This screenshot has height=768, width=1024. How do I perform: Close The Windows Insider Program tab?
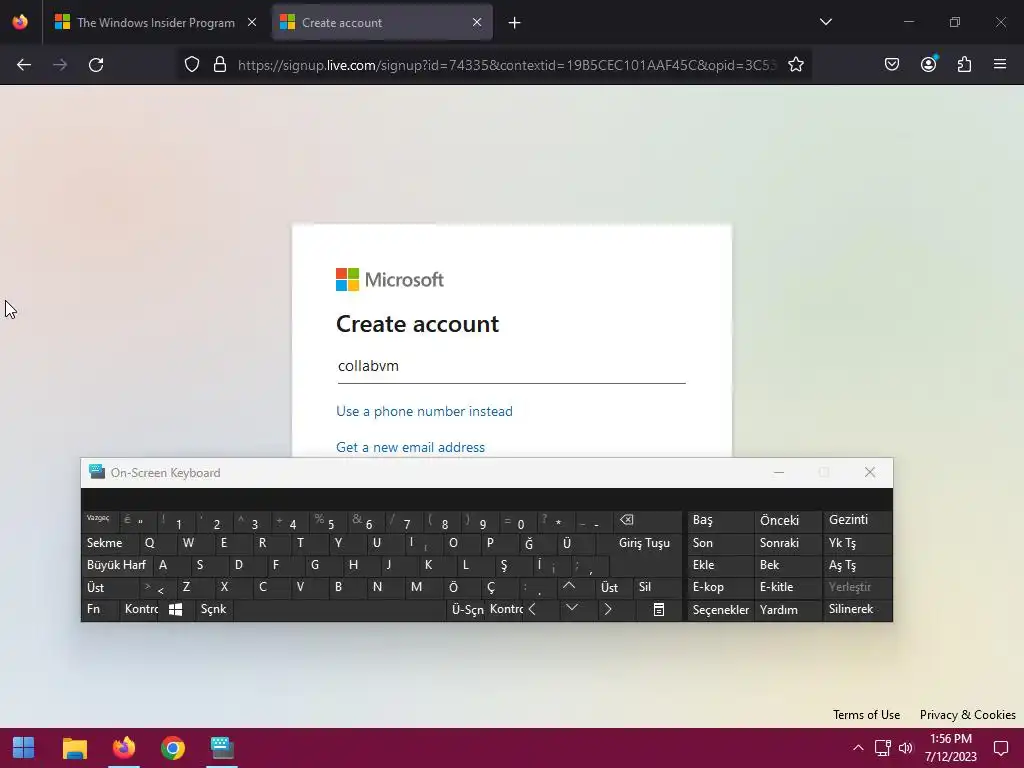[x=252, y=22]
